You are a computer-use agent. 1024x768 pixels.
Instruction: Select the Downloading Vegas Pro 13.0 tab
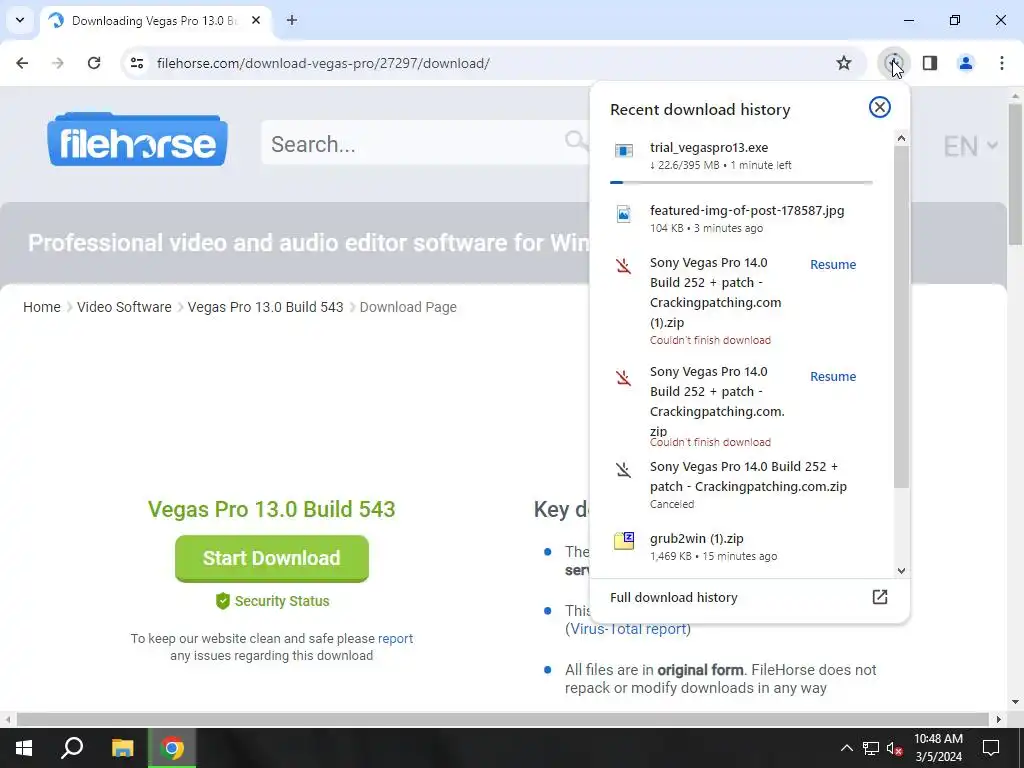pos(155,21)
